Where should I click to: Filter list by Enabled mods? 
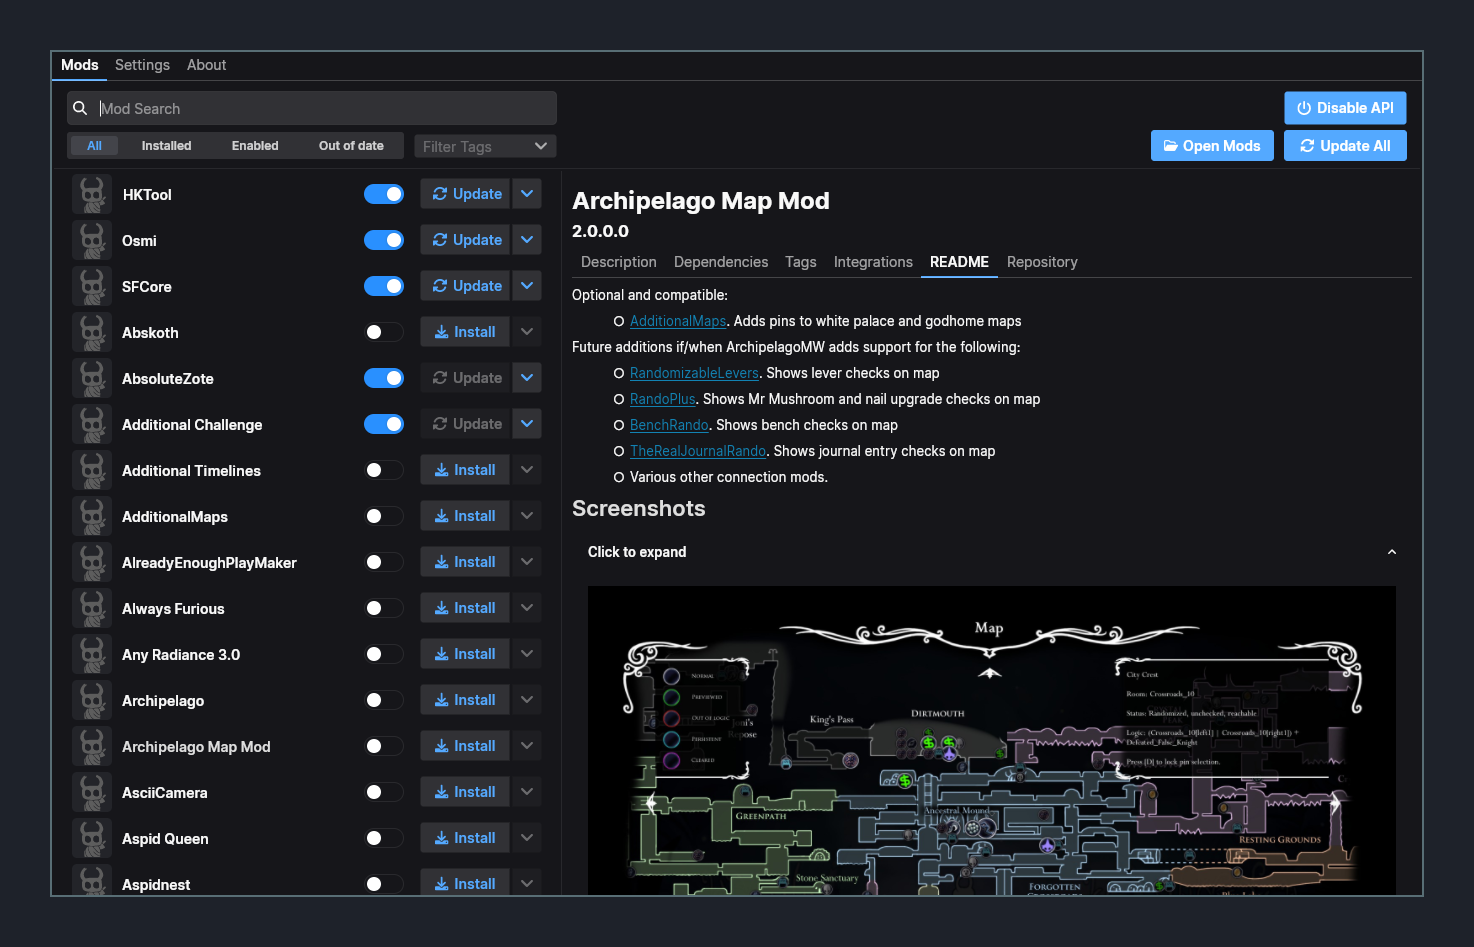click(255, 146)
